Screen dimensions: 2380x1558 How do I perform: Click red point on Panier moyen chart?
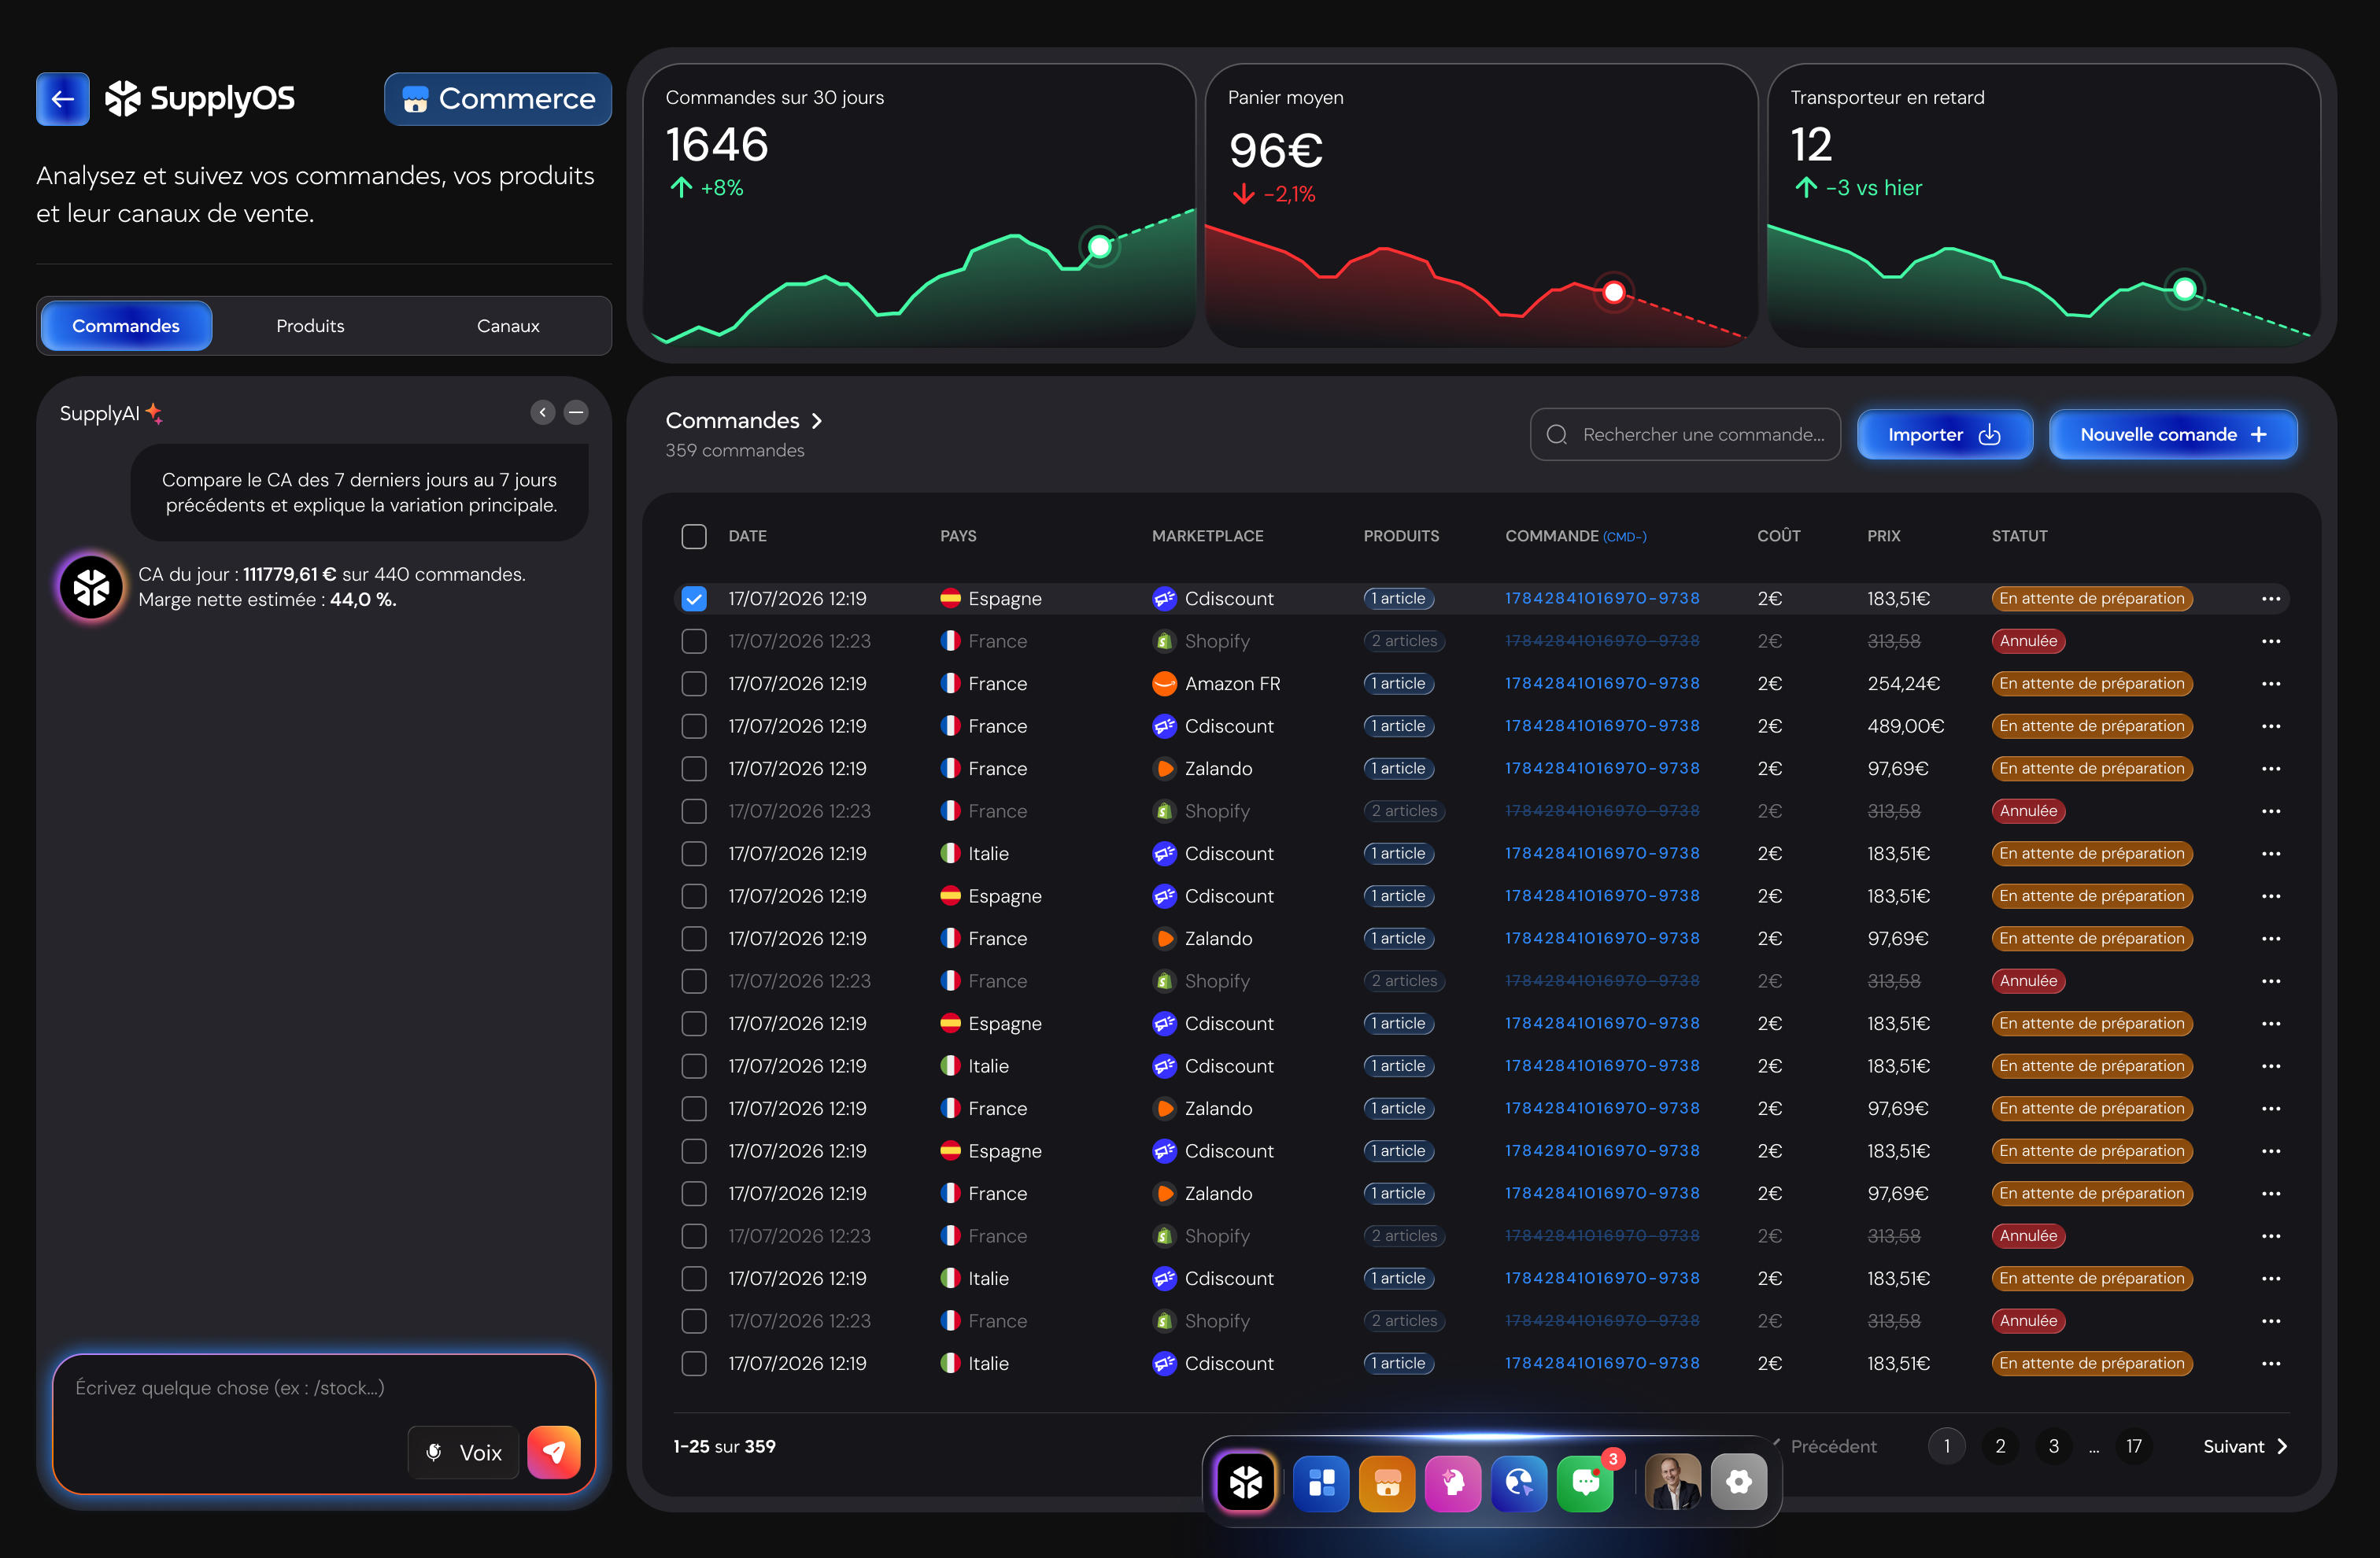pyautogui.click(x=1613, y=293)
